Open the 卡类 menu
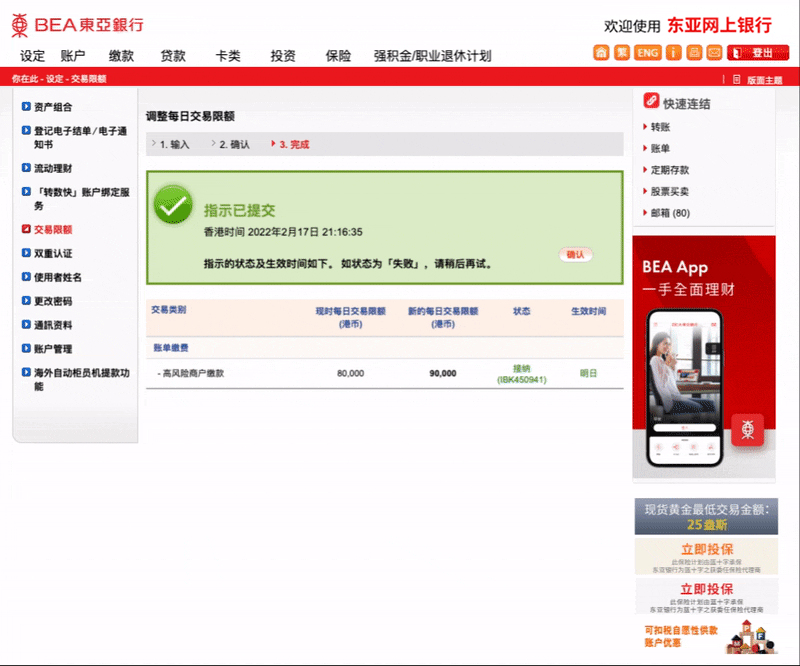The width and height of the screenshot is (800, 666). coord(228,56)
